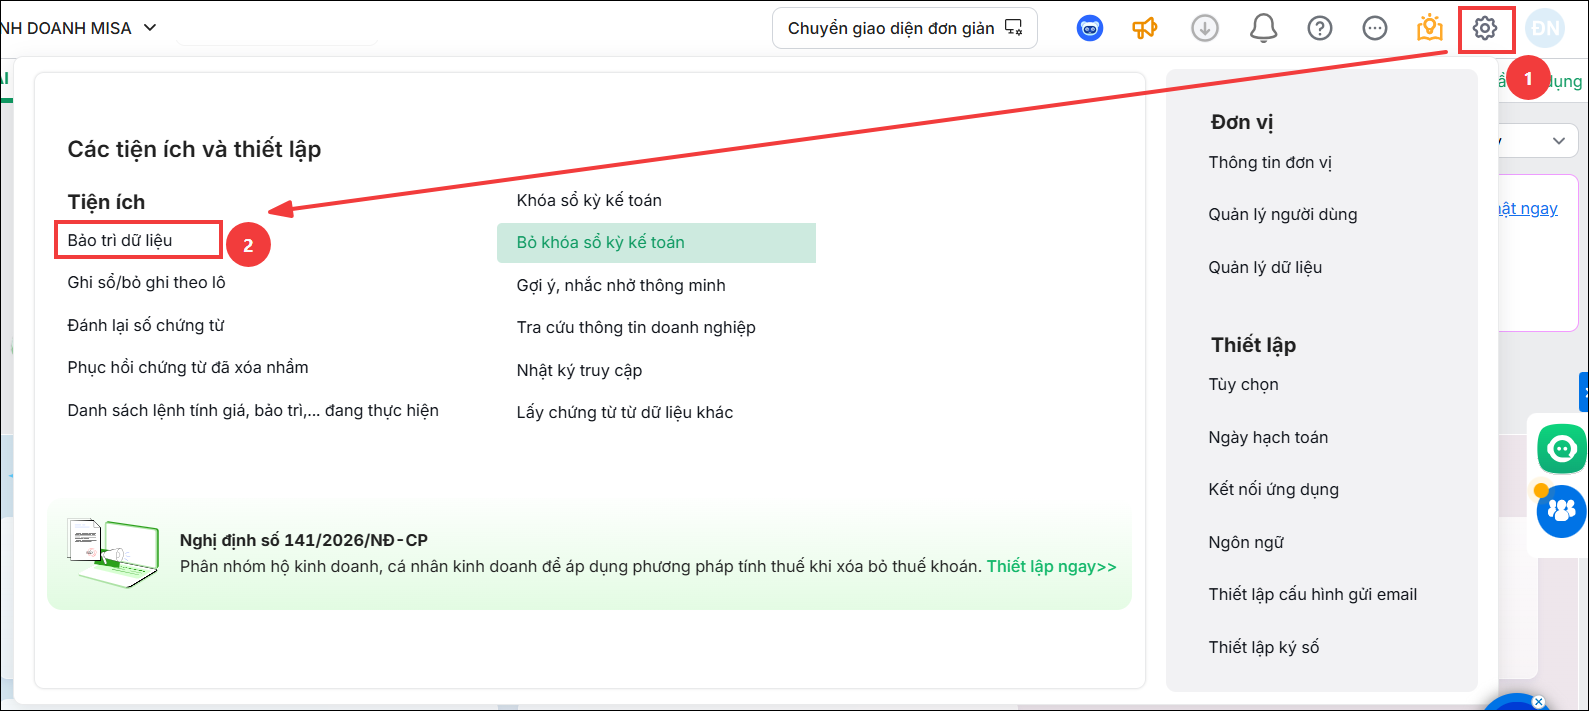
Task: Open the blue AI assistant robot icon
Action: tap(1089, 29)
